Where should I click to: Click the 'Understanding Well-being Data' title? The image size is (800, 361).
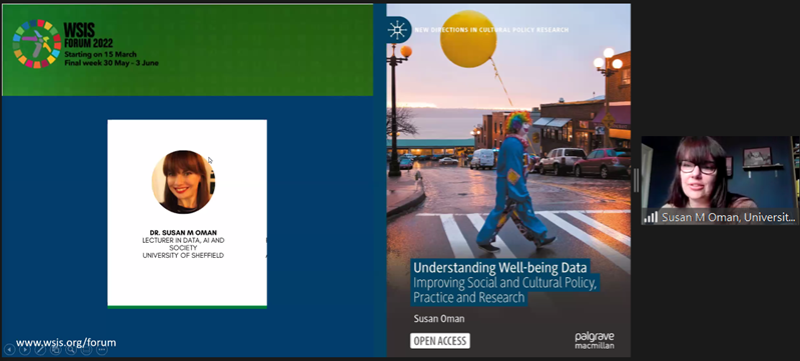pyautogui.click(x=500, y=267)
